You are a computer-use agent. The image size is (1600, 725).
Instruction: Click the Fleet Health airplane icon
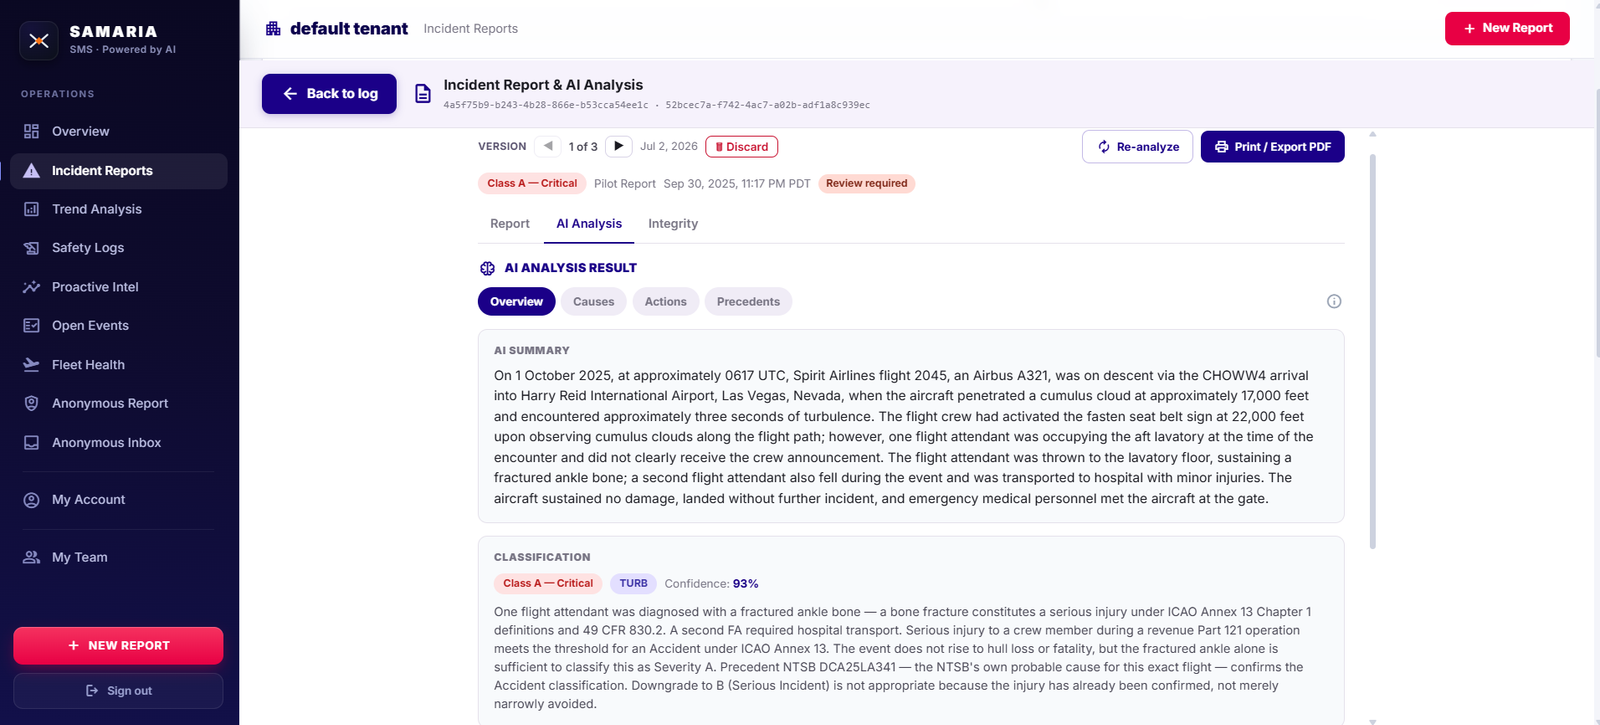[x=32, y=365]
